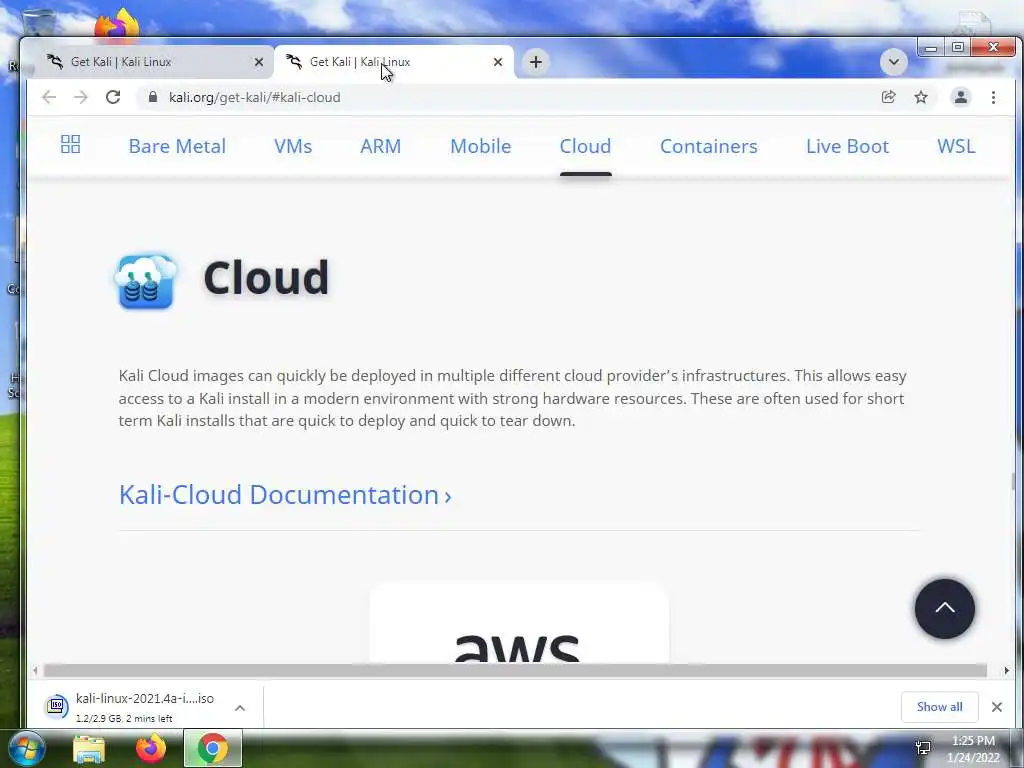This screenshot has width=1024, height=768.
Task: Go to Bare Metal section
Action: tap(177, 146)
